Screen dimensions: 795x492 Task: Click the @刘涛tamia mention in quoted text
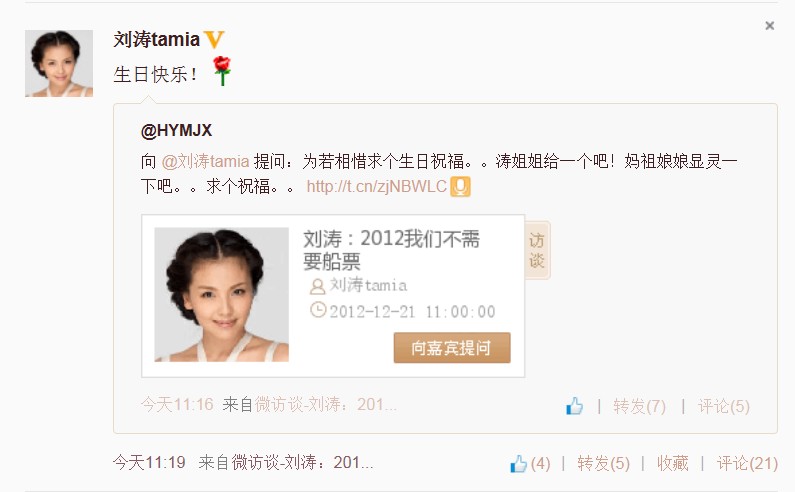[205, 161]
